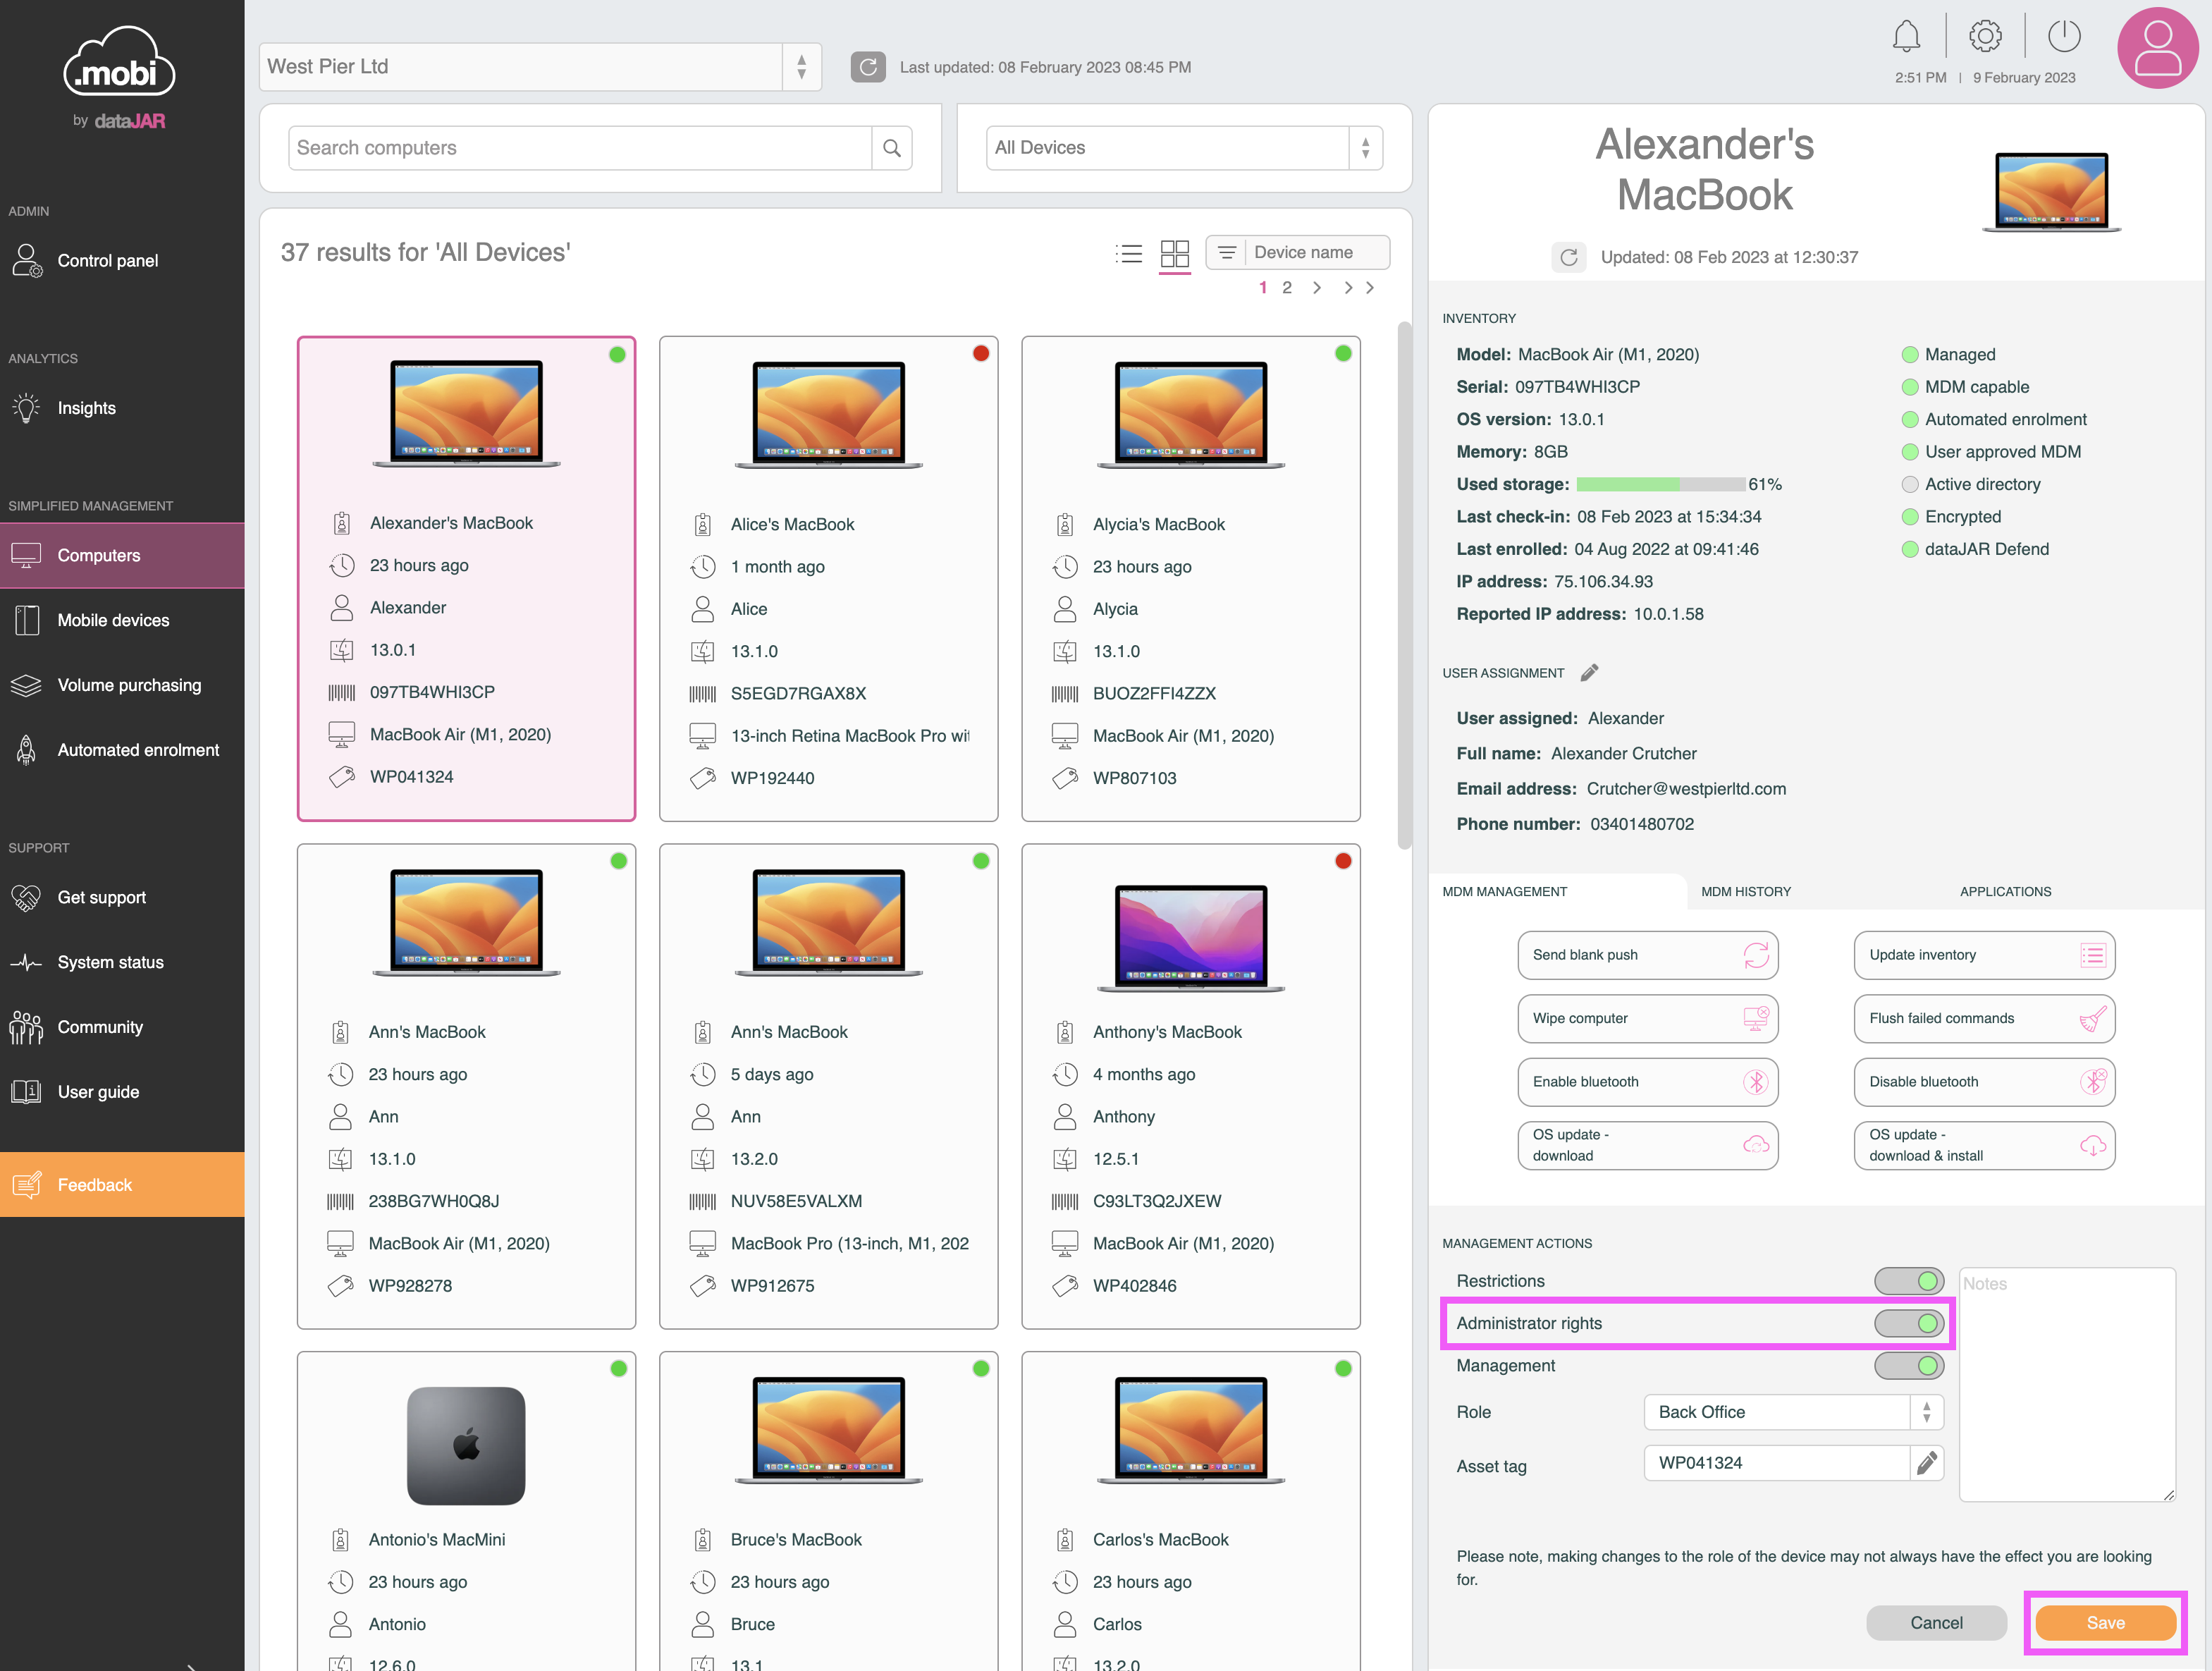The width and height of the screenshot is (2212, 1671).
Task: Edit the asset tag pencil
Action: [1927, 1463]
